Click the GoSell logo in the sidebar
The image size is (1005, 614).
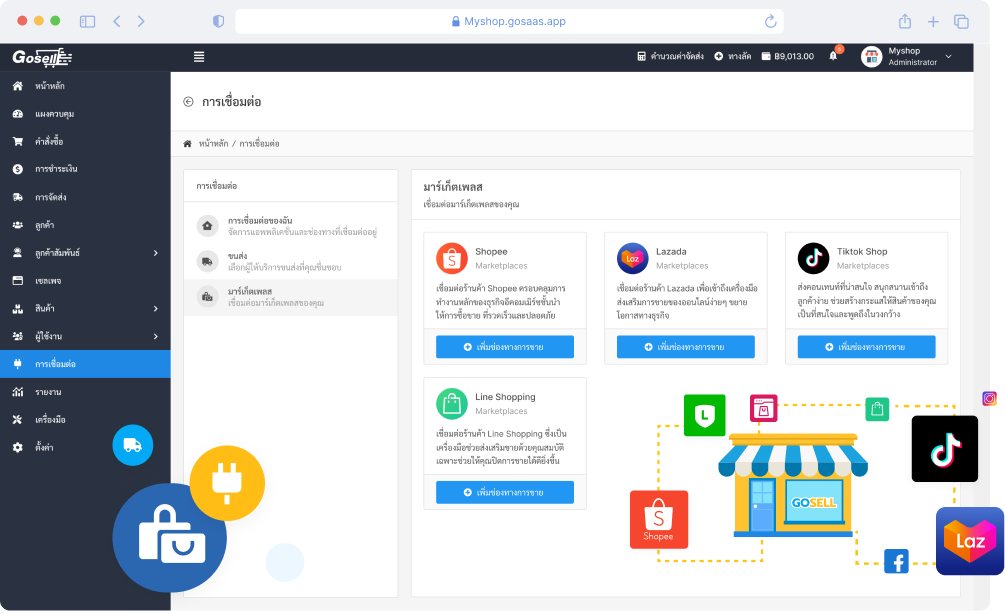(42, 58)
